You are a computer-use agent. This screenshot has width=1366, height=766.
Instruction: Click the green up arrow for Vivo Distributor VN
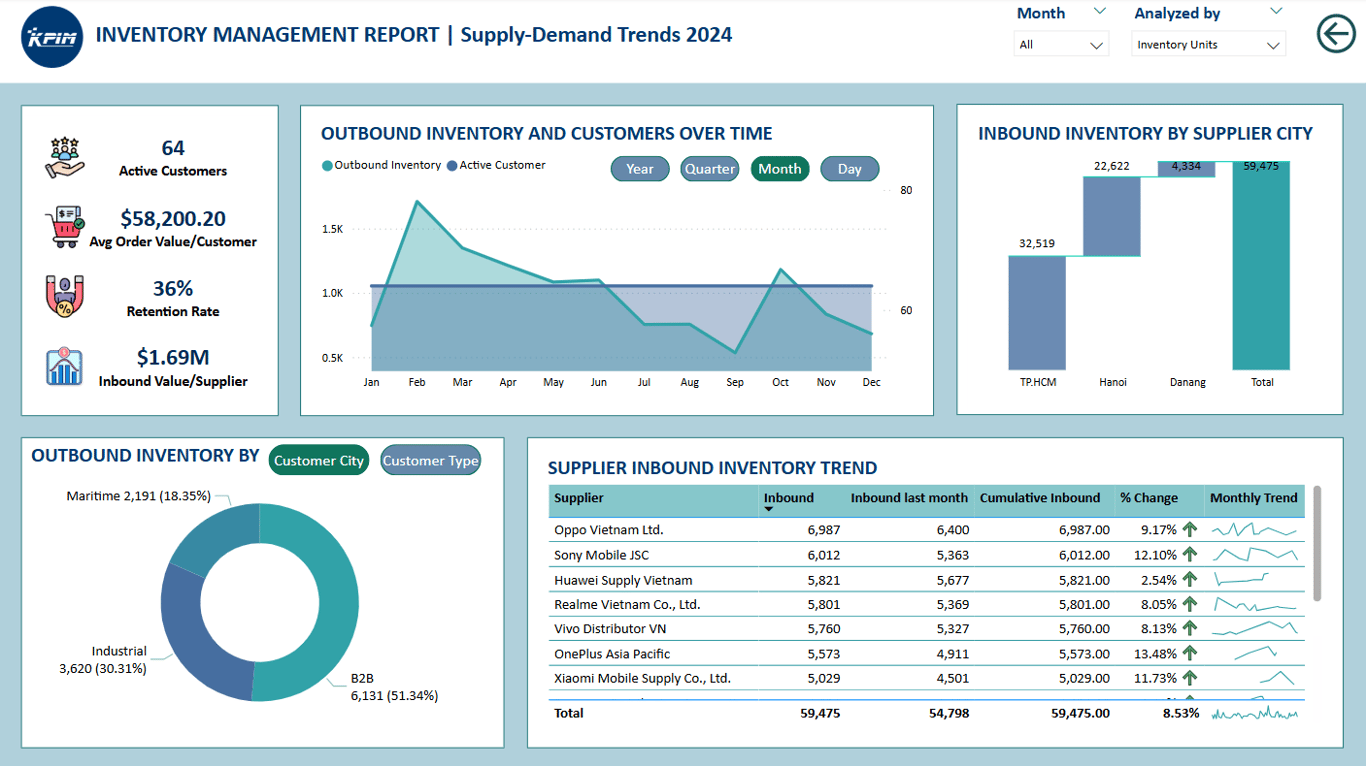pyautogui.click(x=1189, y=628)
